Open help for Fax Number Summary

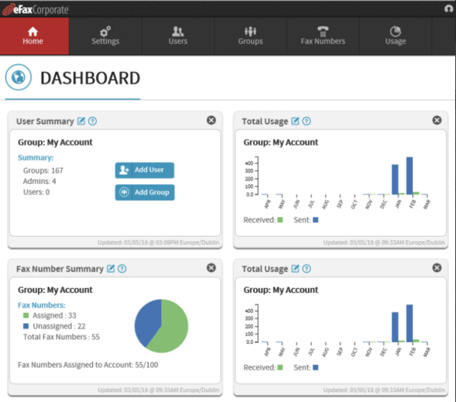[x=122, y=269]
